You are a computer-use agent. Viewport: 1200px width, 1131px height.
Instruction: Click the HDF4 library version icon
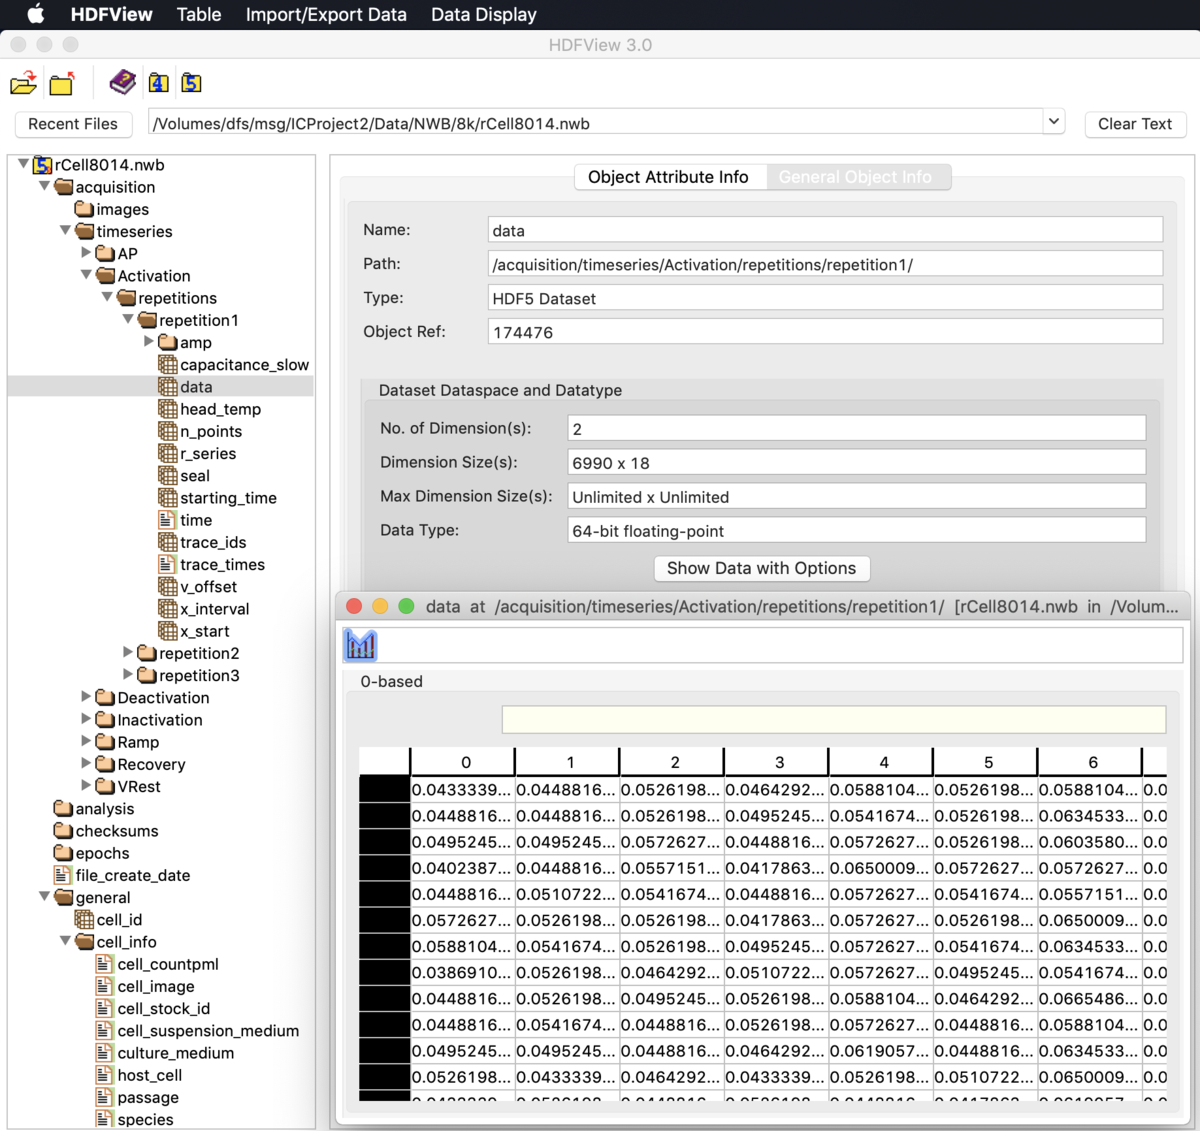[x=158, y=83]
